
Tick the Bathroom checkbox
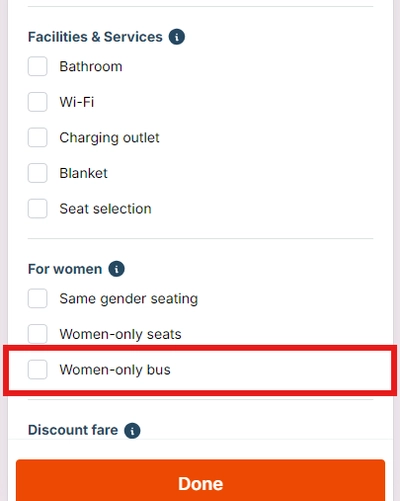pos(37,66)
